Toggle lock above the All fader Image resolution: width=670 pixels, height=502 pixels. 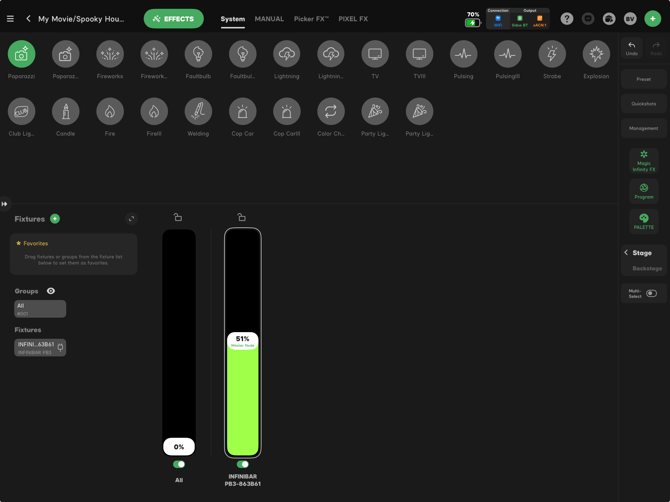click(178, 217)
